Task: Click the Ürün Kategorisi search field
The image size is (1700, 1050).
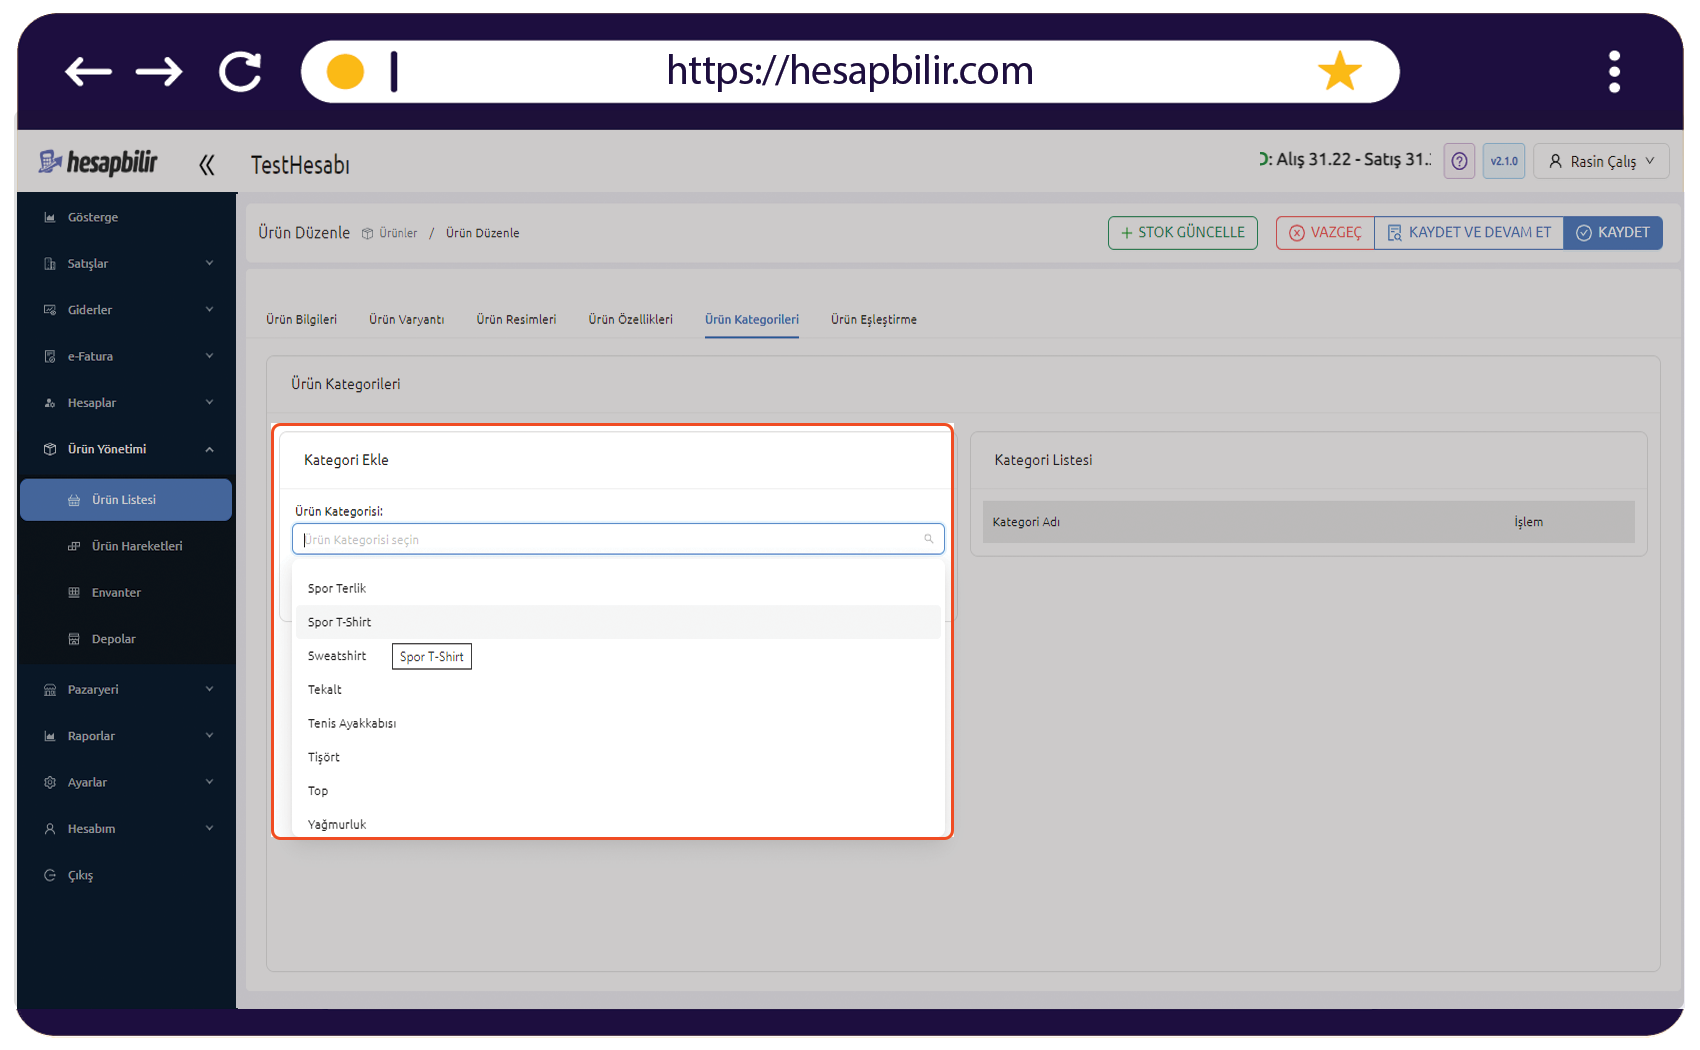Action: click(618, 539)
